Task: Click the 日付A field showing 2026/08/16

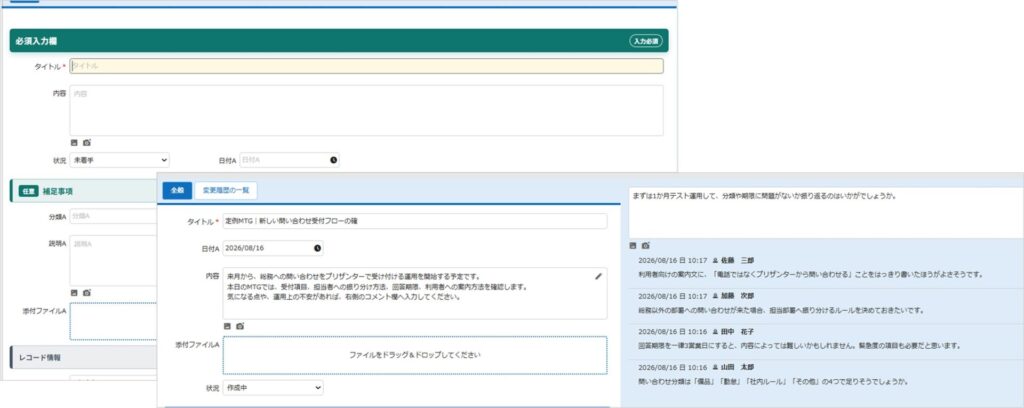Action: pos(273,248)
